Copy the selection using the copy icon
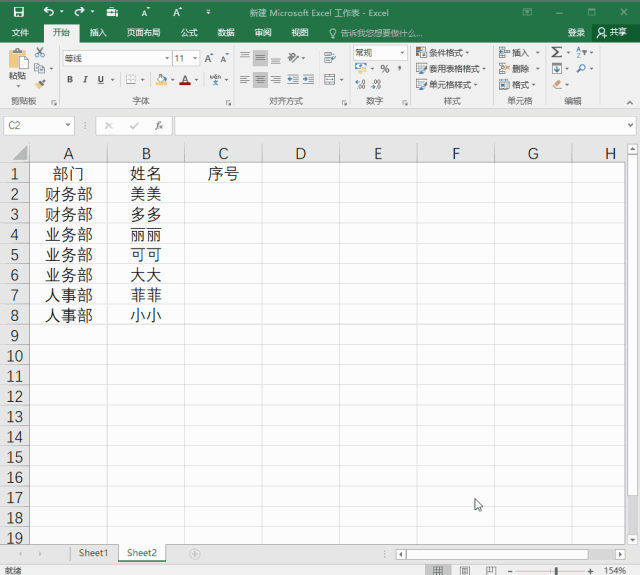This screenshot has height=575, width=640. coord(40,68)
